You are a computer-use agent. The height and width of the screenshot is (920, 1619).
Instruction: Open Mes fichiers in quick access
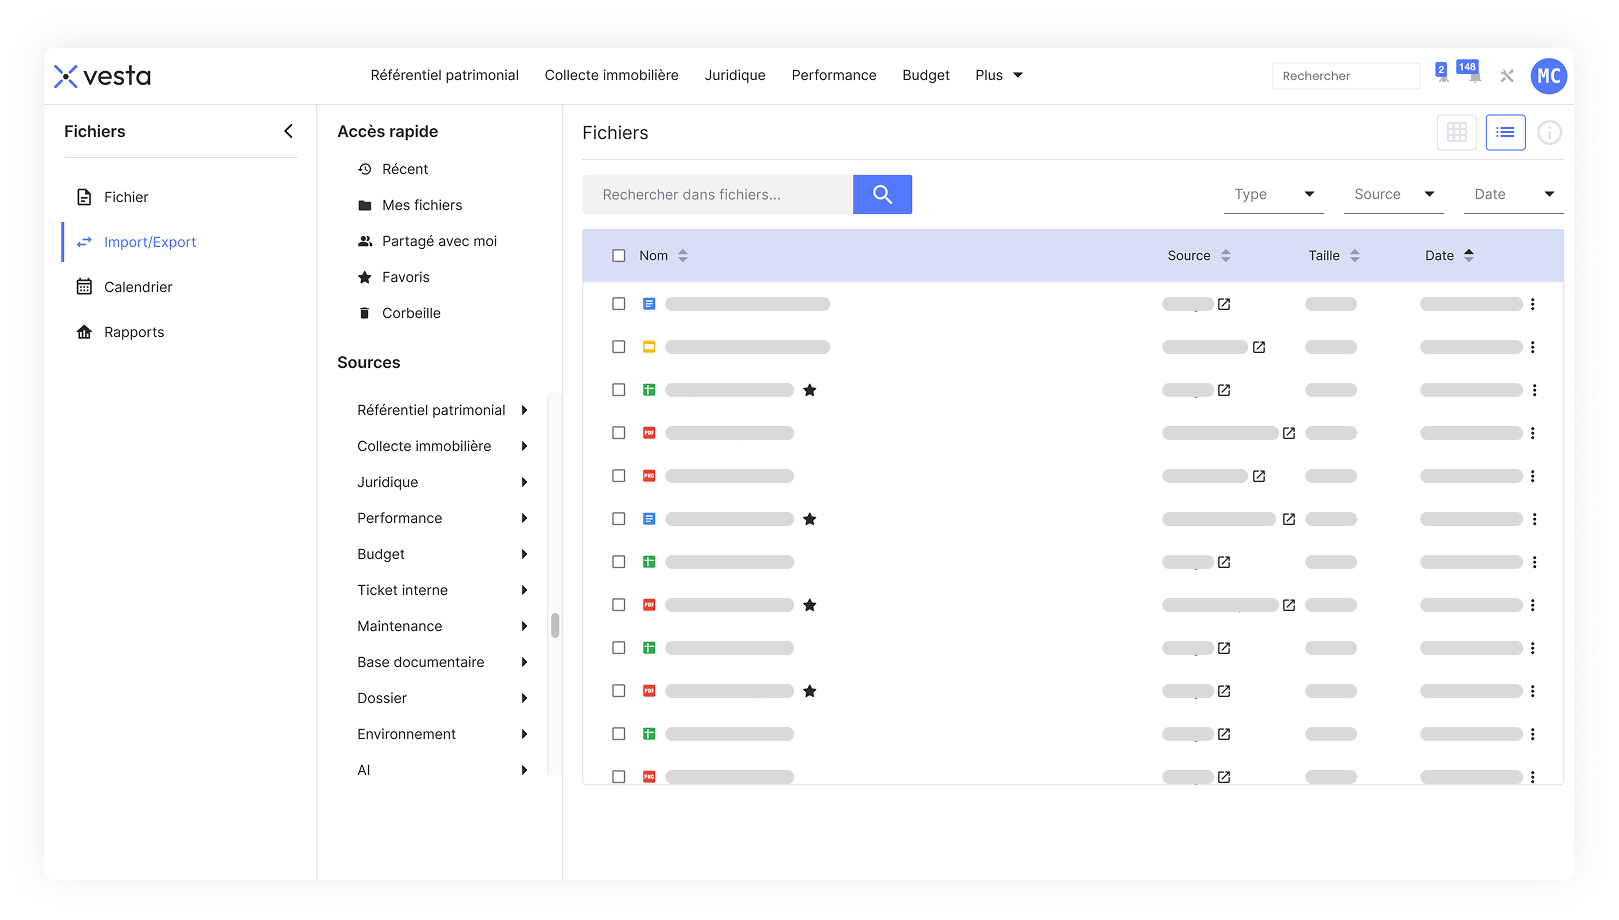click(422, 205)
